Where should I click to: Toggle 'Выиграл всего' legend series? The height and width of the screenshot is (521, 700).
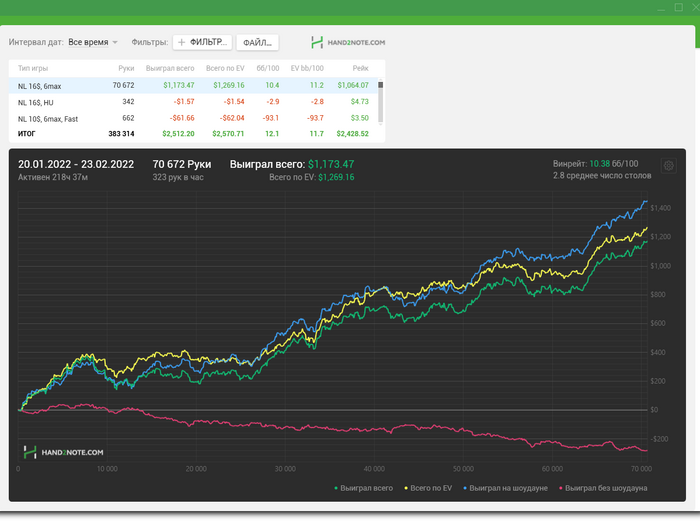(363, 488)
